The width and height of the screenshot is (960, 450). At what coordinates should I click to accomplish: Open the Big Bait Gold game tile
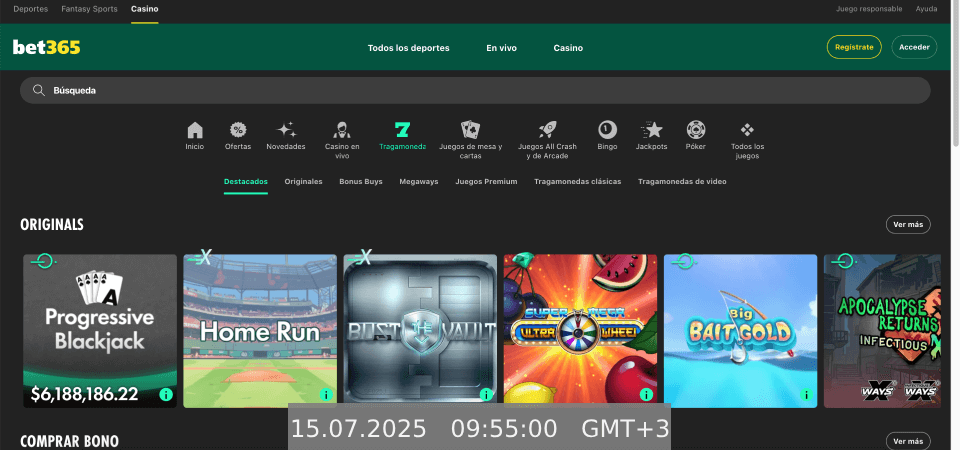741,331
